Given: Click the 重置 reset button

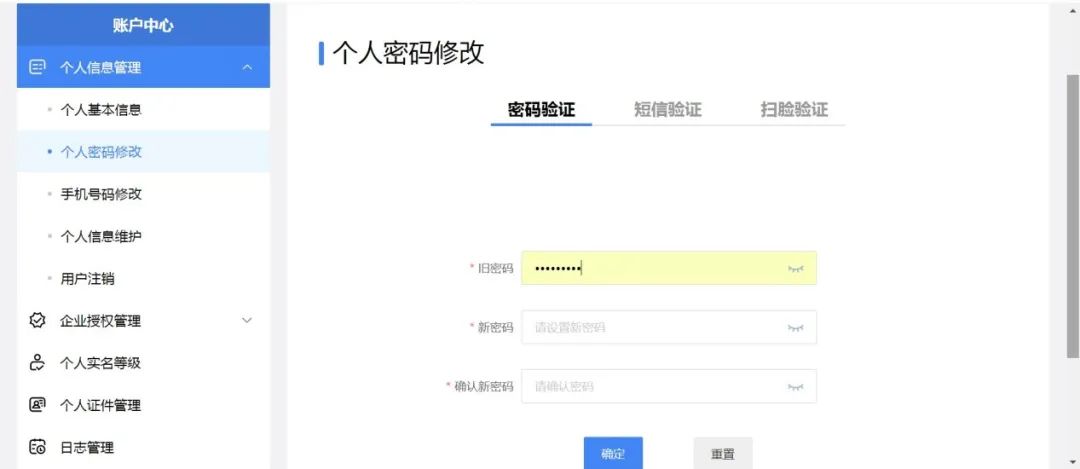Looking at the screenshot, I should coord(723,453).
